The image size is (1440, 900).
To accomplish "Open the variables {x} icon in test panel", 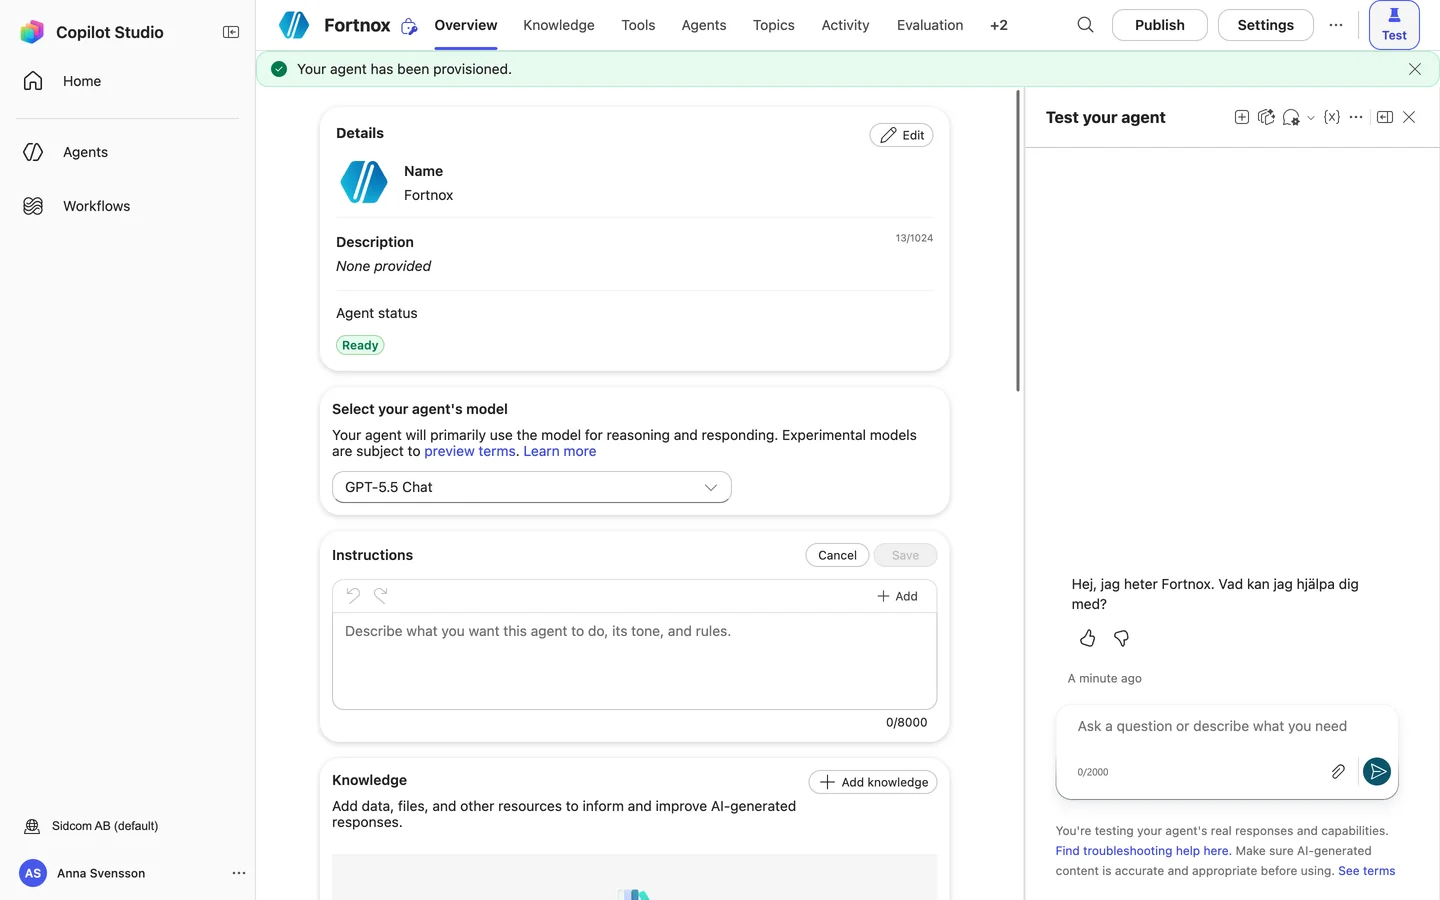I will tap(1331, 117).
